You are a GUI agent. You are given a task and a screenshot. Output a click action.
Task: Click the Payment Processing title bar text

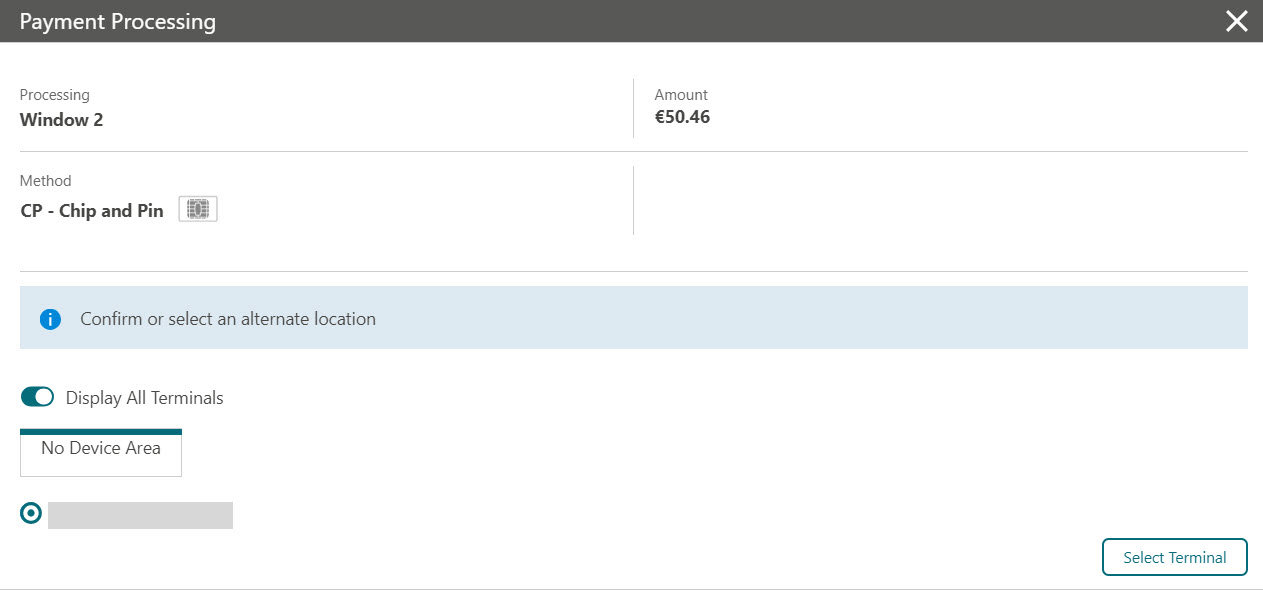(x=118, y=21)
